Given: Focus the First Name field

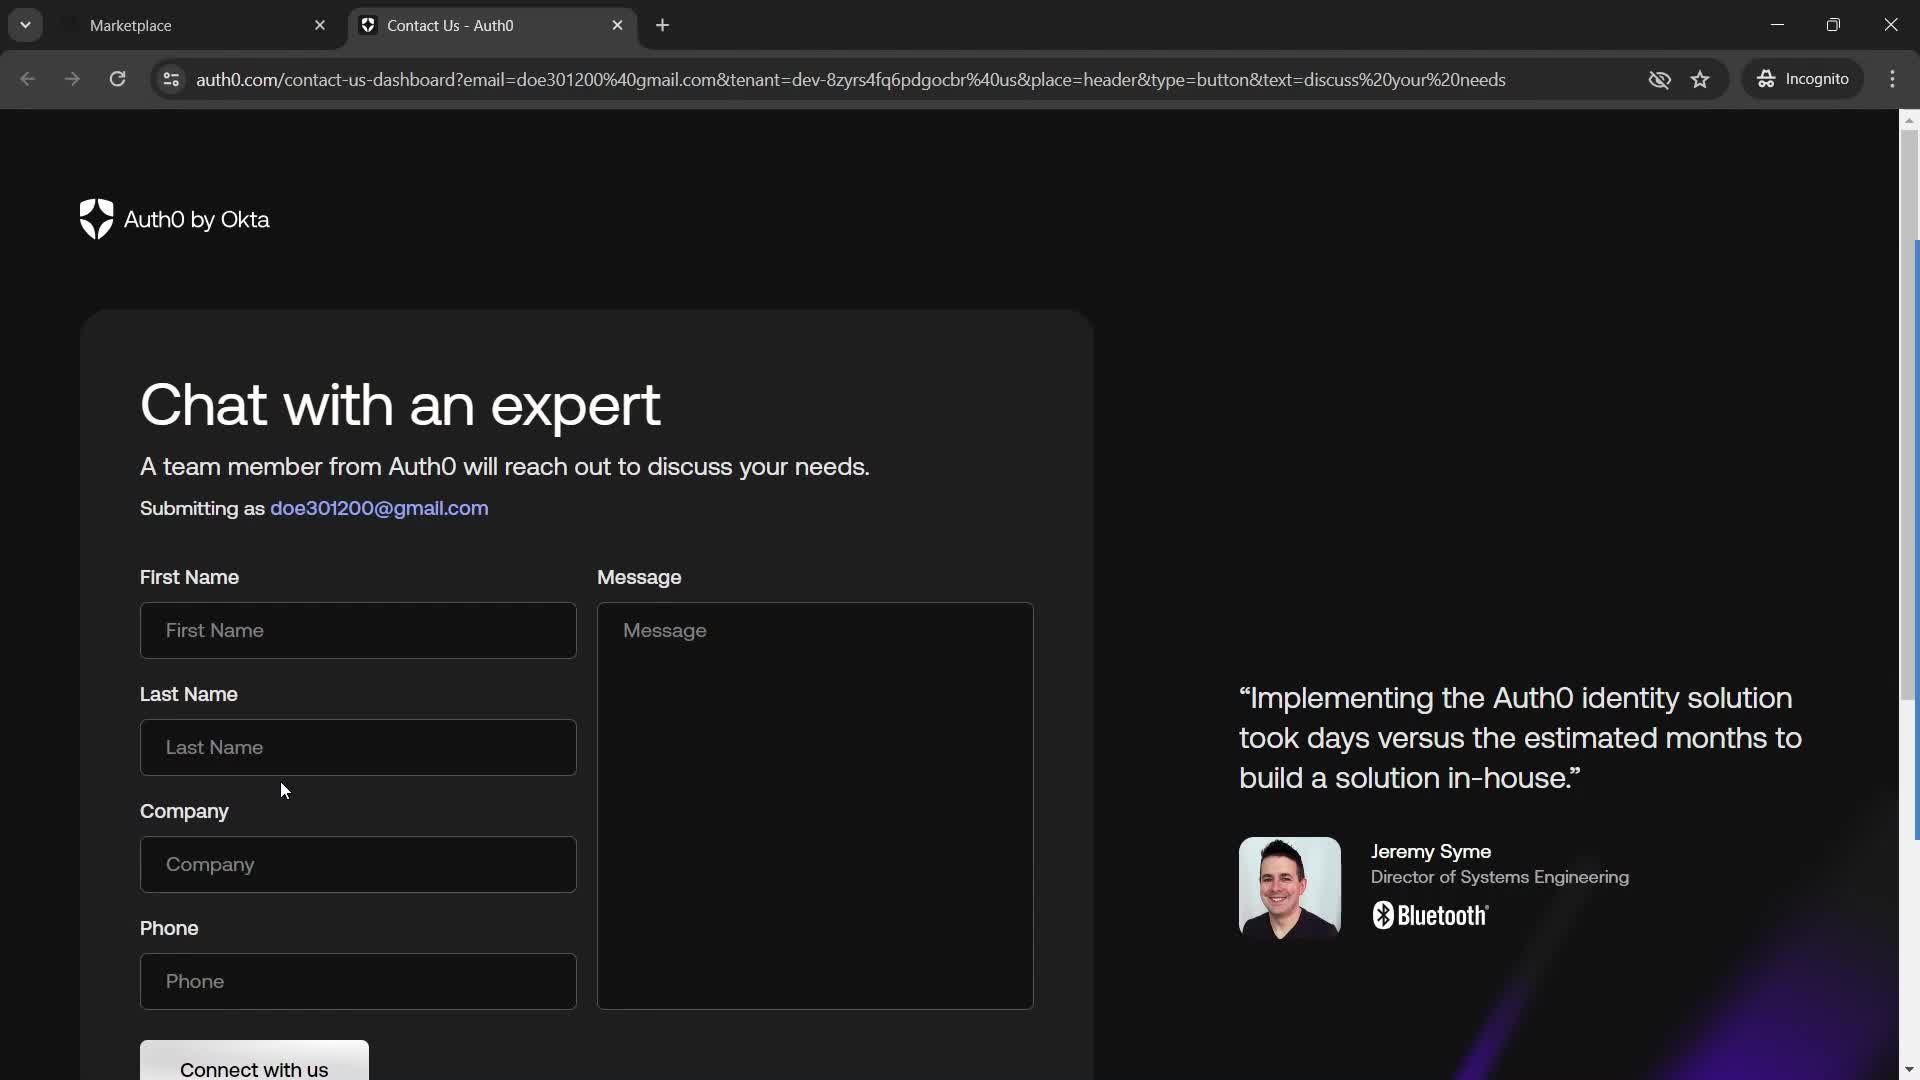Looking at the screenshot, I should click(358, 630).
